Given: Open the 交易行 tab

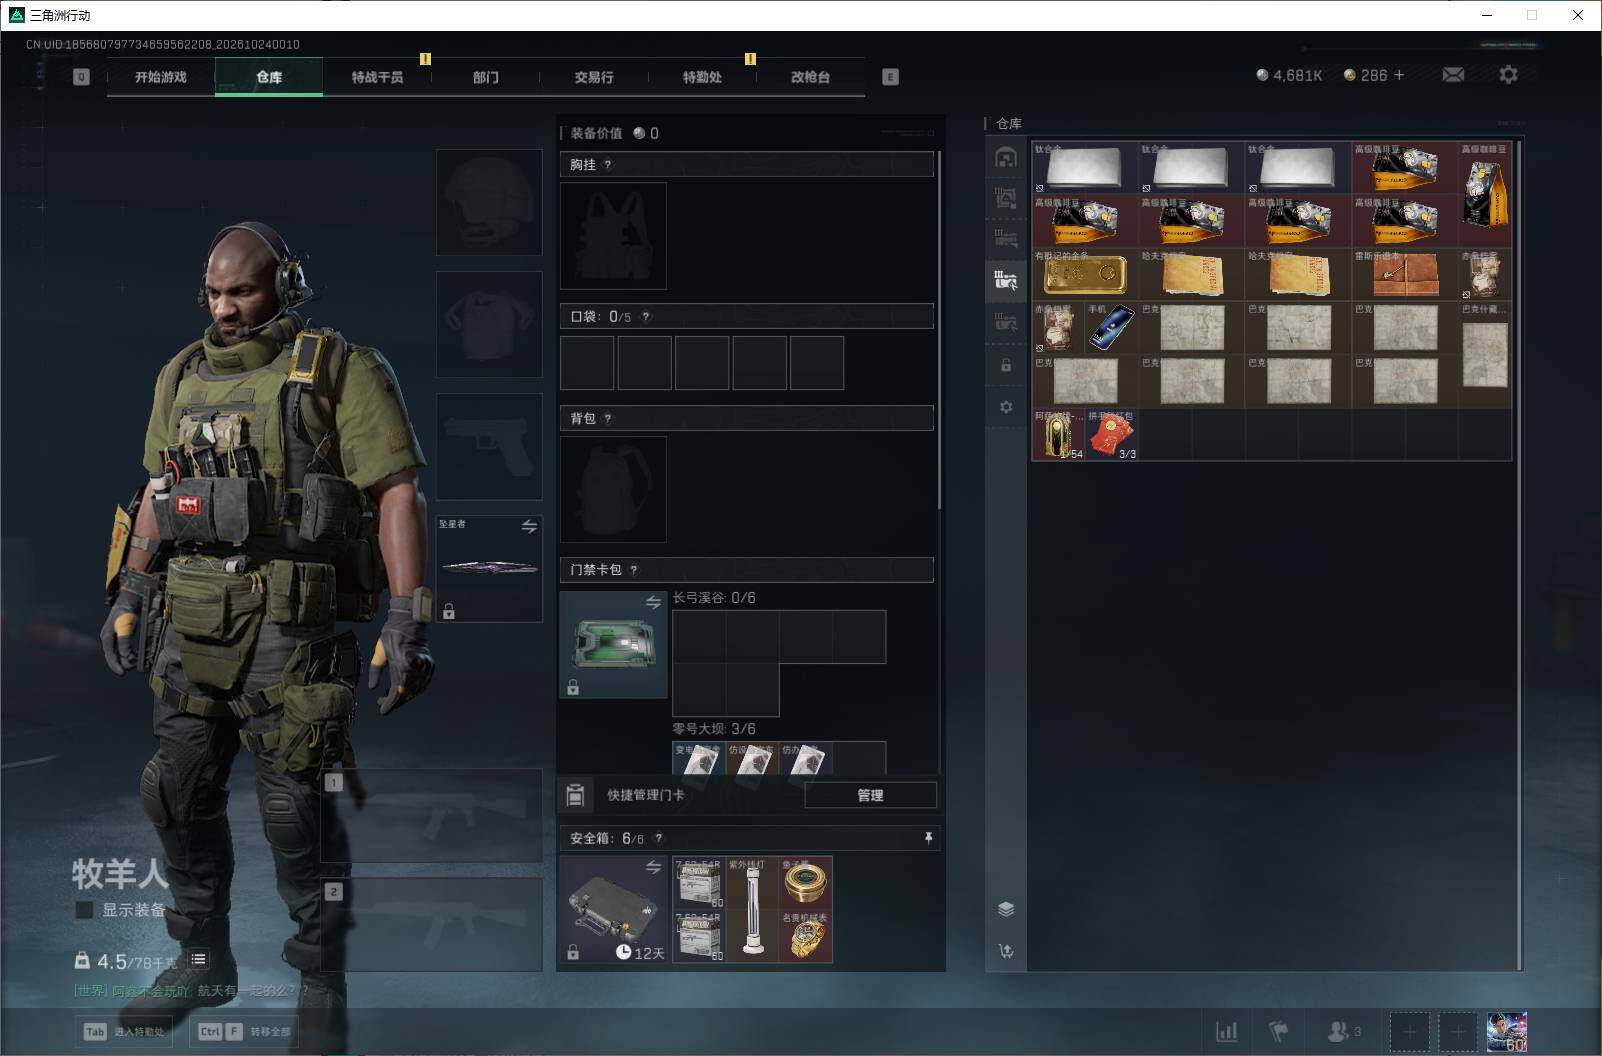Looking at the screenshot, I should (x=594, y=77).
